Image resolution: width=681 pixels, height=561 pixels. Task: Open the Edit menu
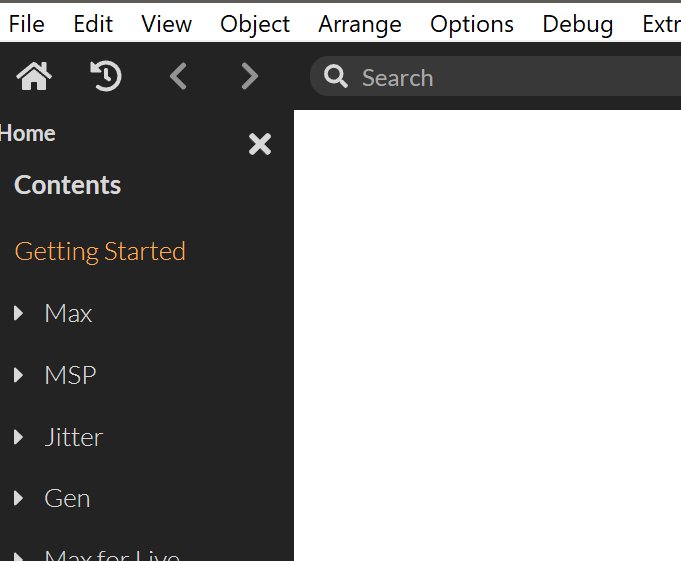(x=93, y=24)
